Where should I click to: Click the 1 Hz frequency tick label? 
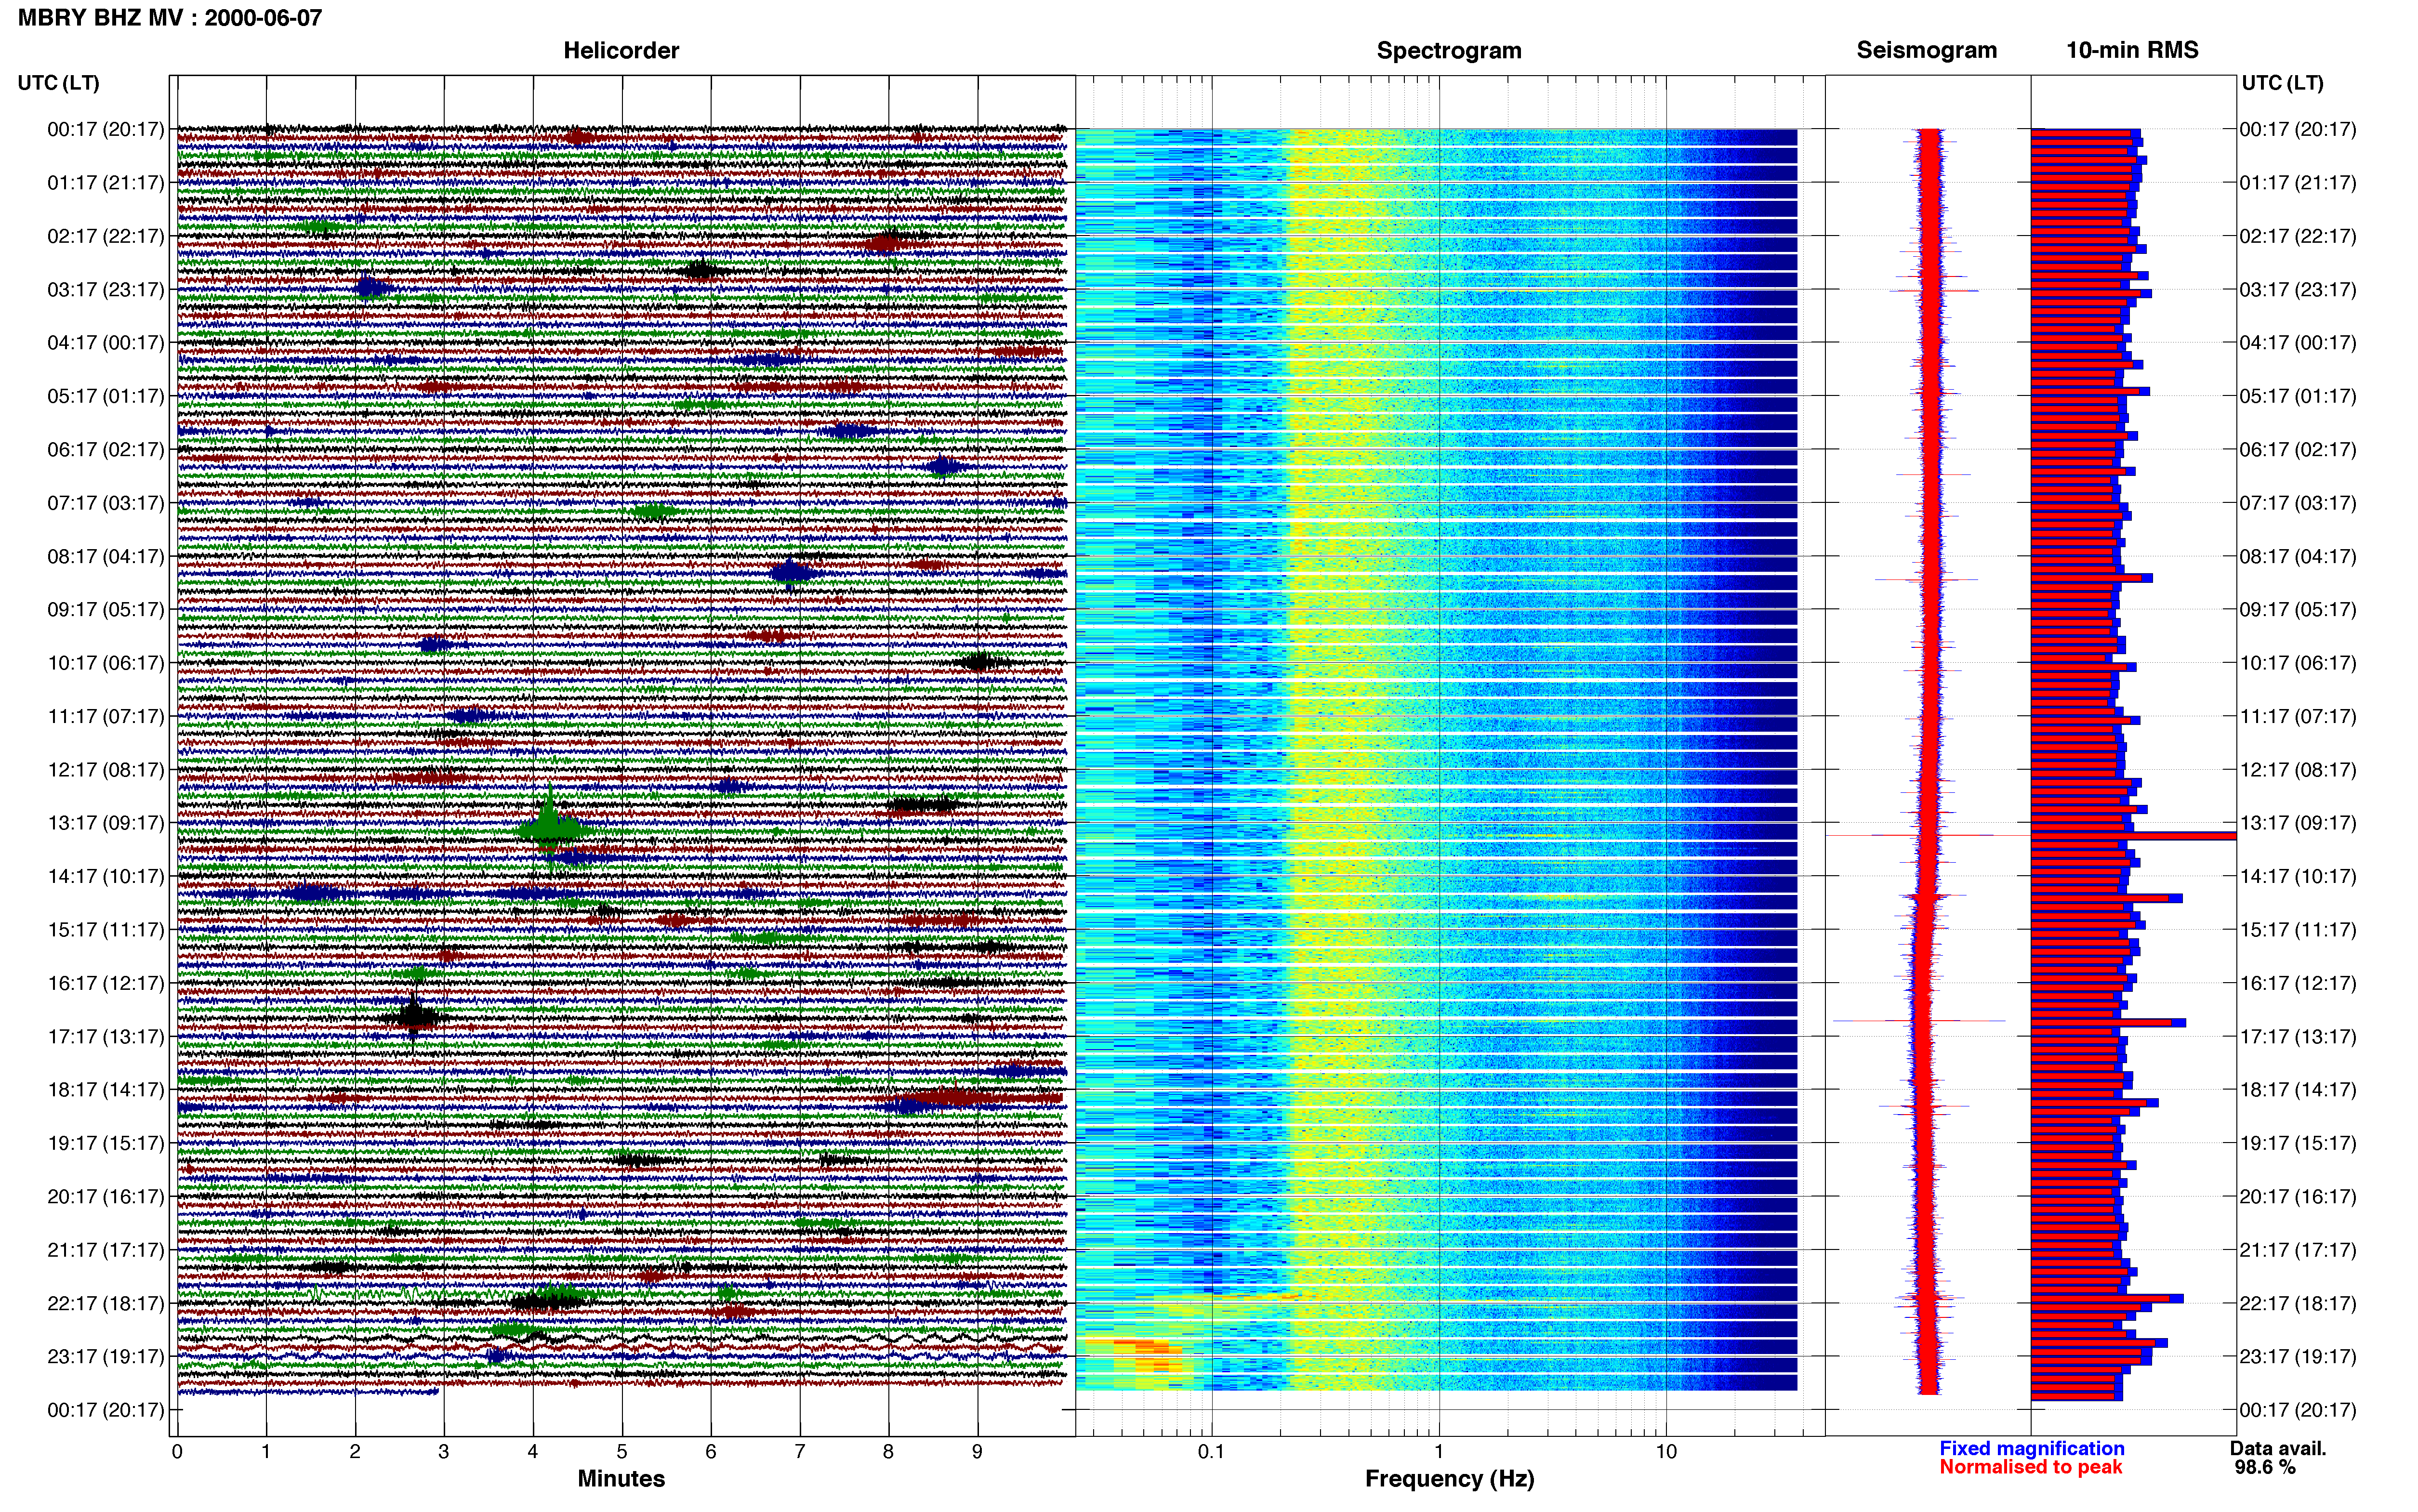point(1439,1451)
